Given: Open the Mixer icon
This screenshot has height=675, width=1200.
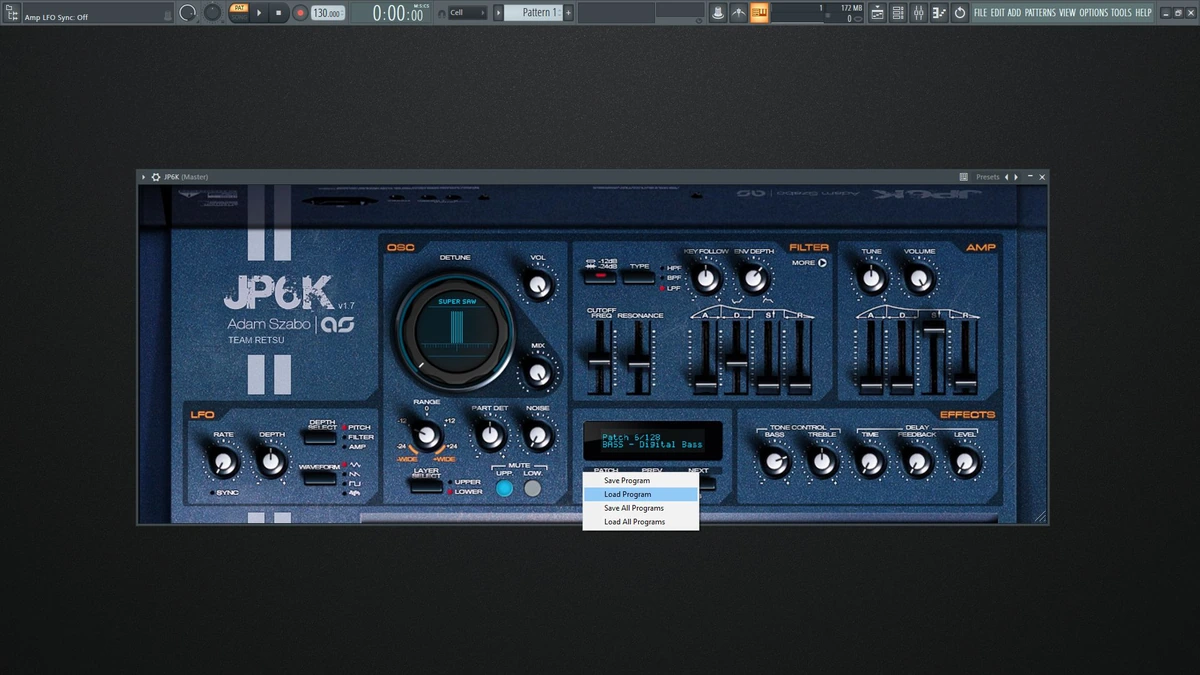Looking at the screenshot, I should click(919, 13).
